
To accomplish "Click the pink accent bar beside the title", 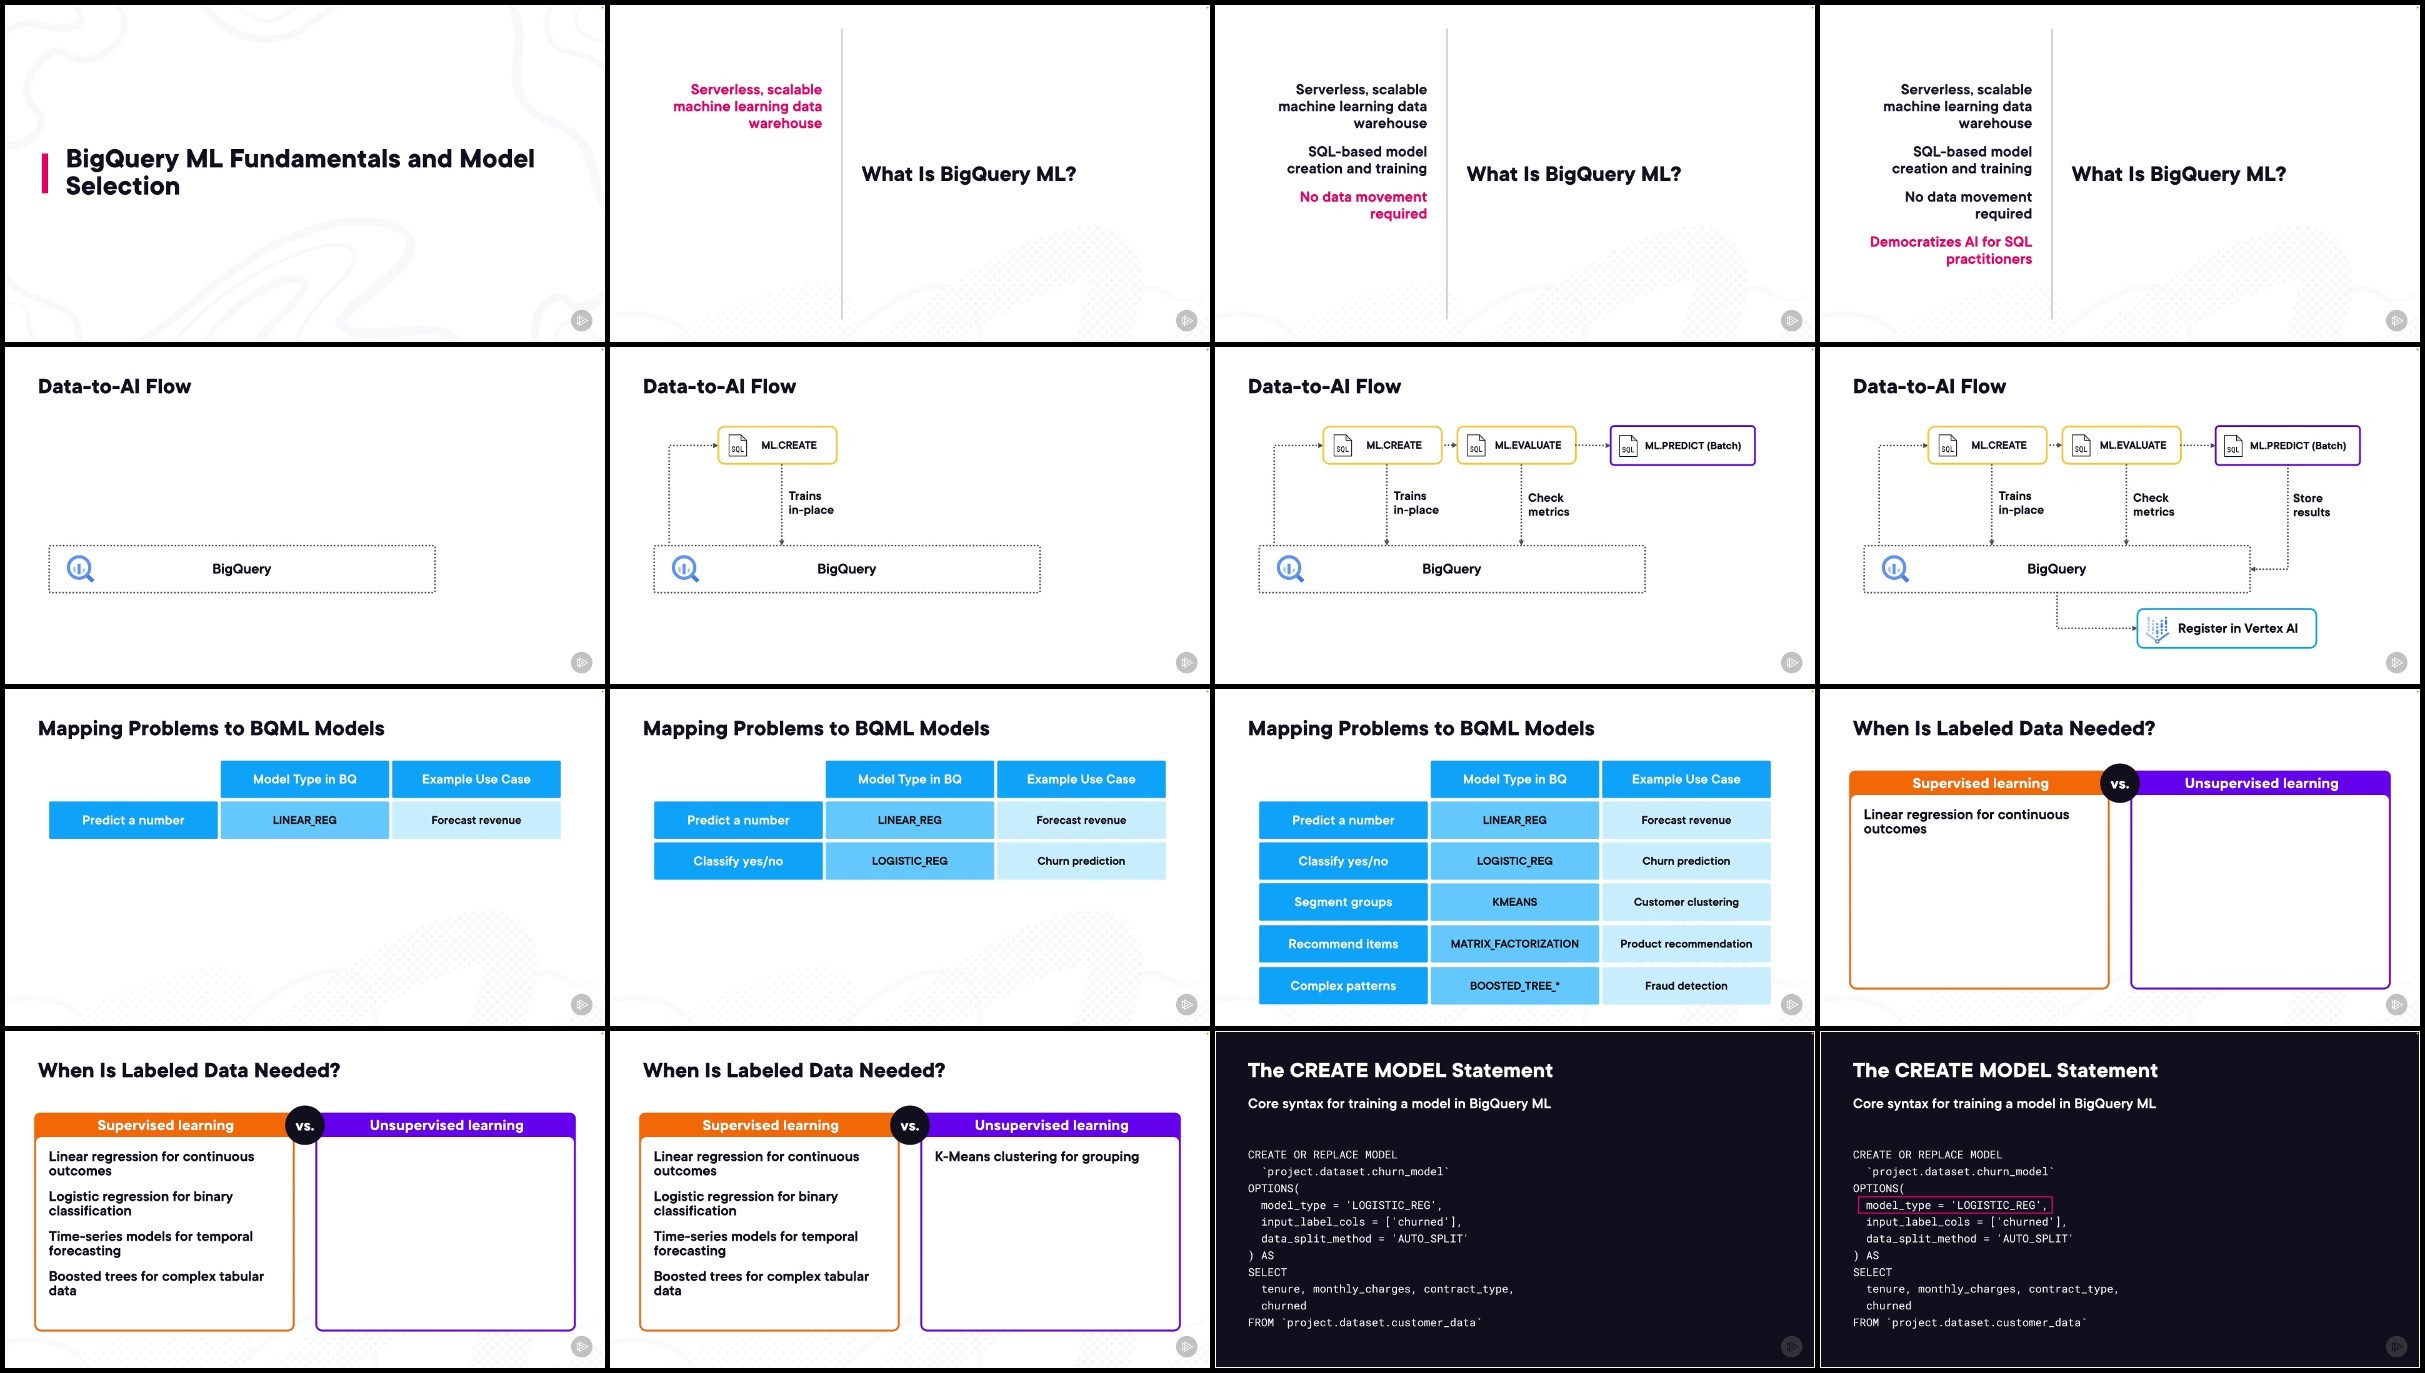I will pyautogui.click(x=44, y=173).
